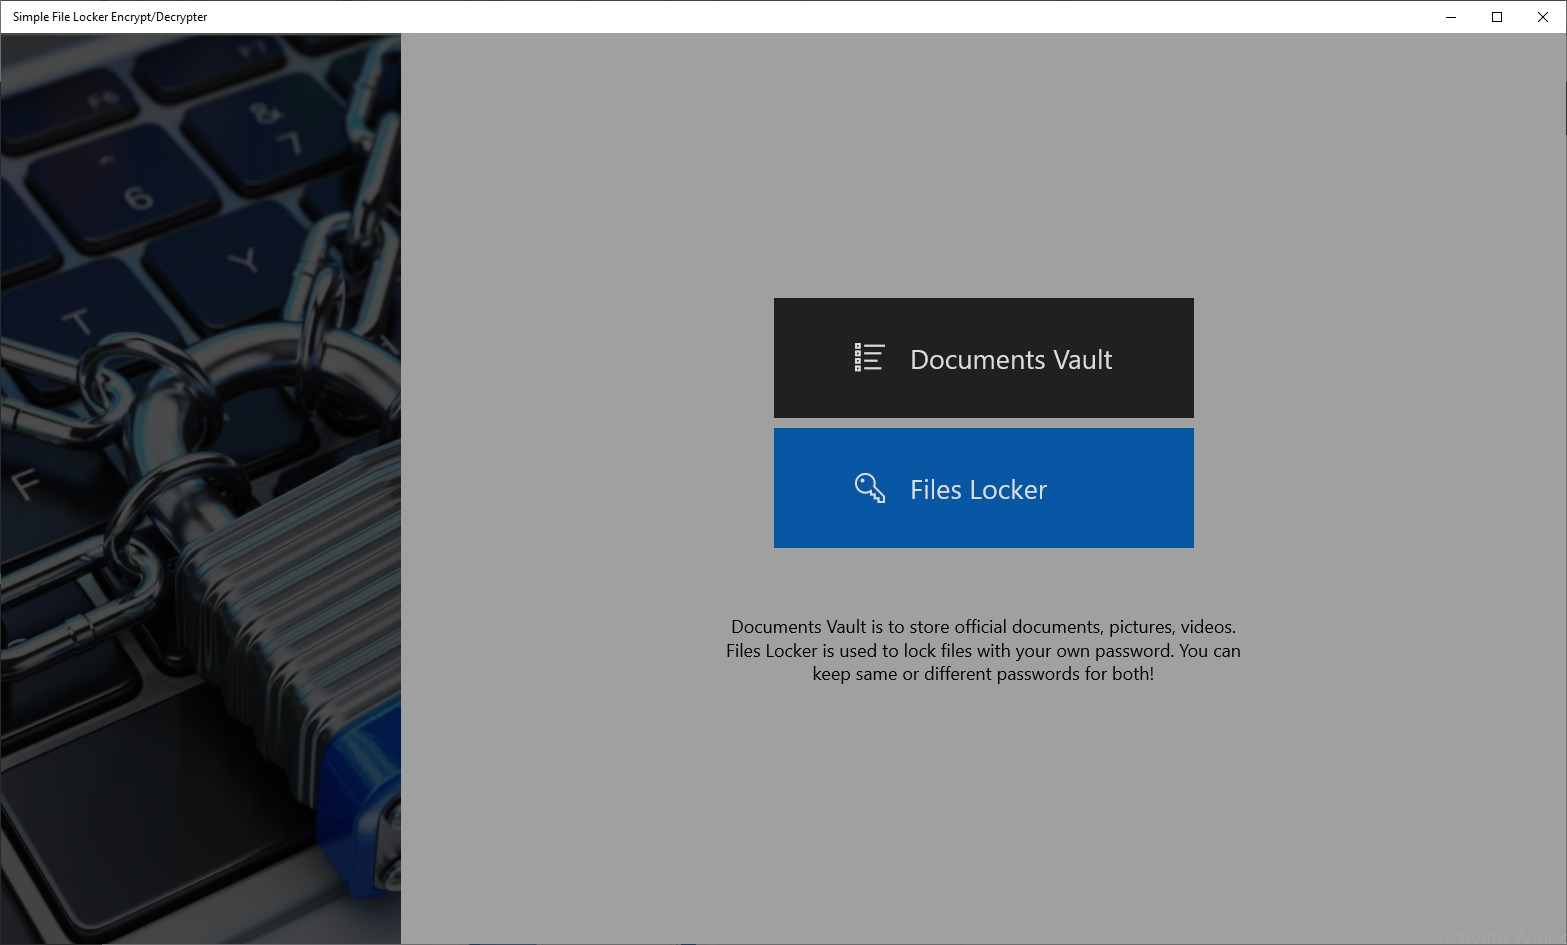1567x945 pixels.
Task: Click the key icon on Files Locker
Action: (869, 488)
